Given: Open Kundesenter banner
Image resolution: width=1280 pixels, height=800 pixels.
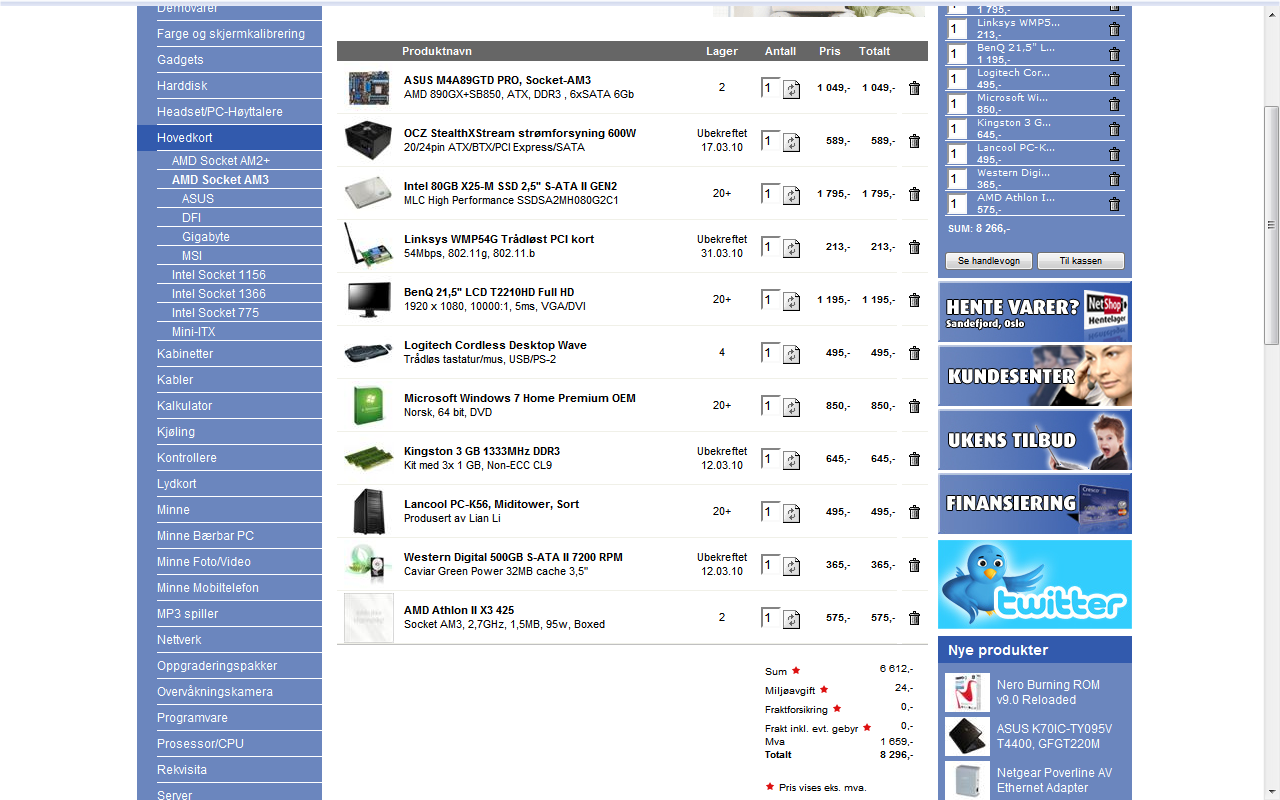Looking at the screenshot, I should tap(1035, 376).
